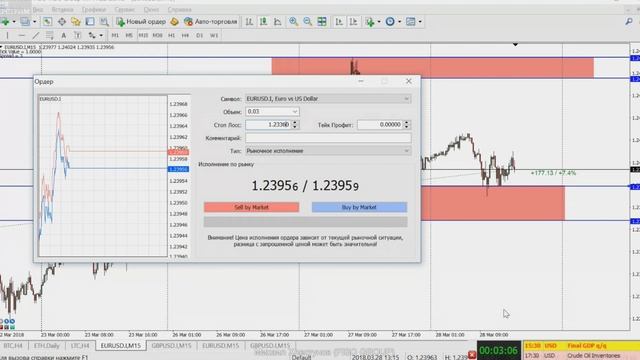Zoom in on the chart
640x360 pixels.
tap(293, 22)
